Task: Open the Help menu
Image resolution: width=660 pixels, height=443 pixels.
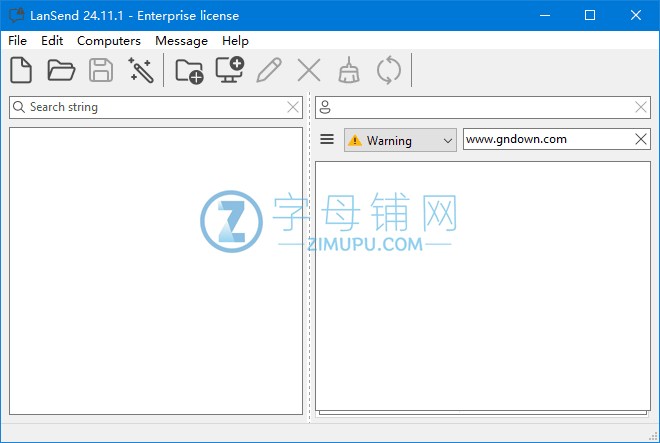Action: pyautogui.click(x=235, y=41)
